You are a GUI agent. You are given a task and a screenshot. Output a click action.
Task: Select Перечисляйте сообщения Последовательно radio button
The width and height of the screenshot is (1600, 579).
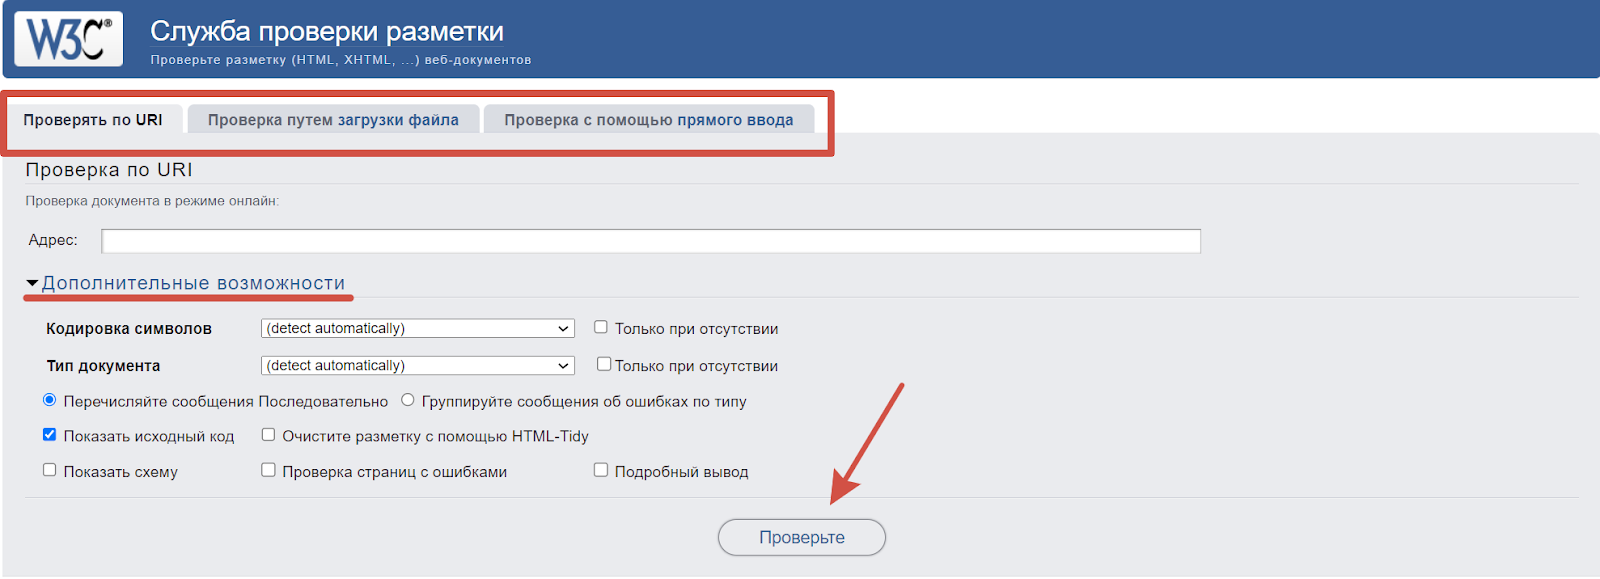pos(49,400)
